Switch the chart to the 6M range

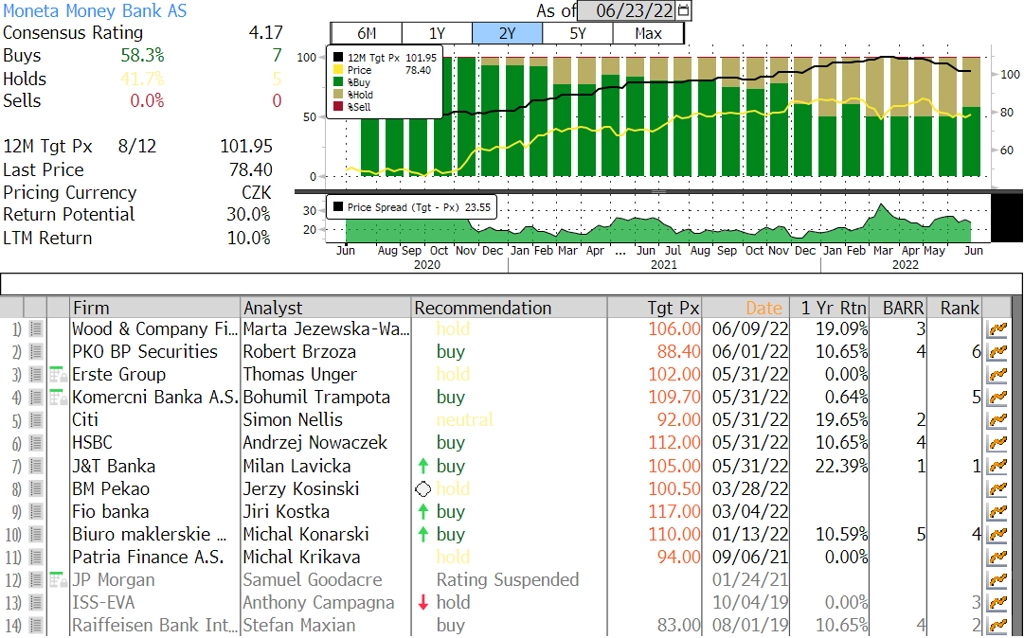[x=367, y=33]
